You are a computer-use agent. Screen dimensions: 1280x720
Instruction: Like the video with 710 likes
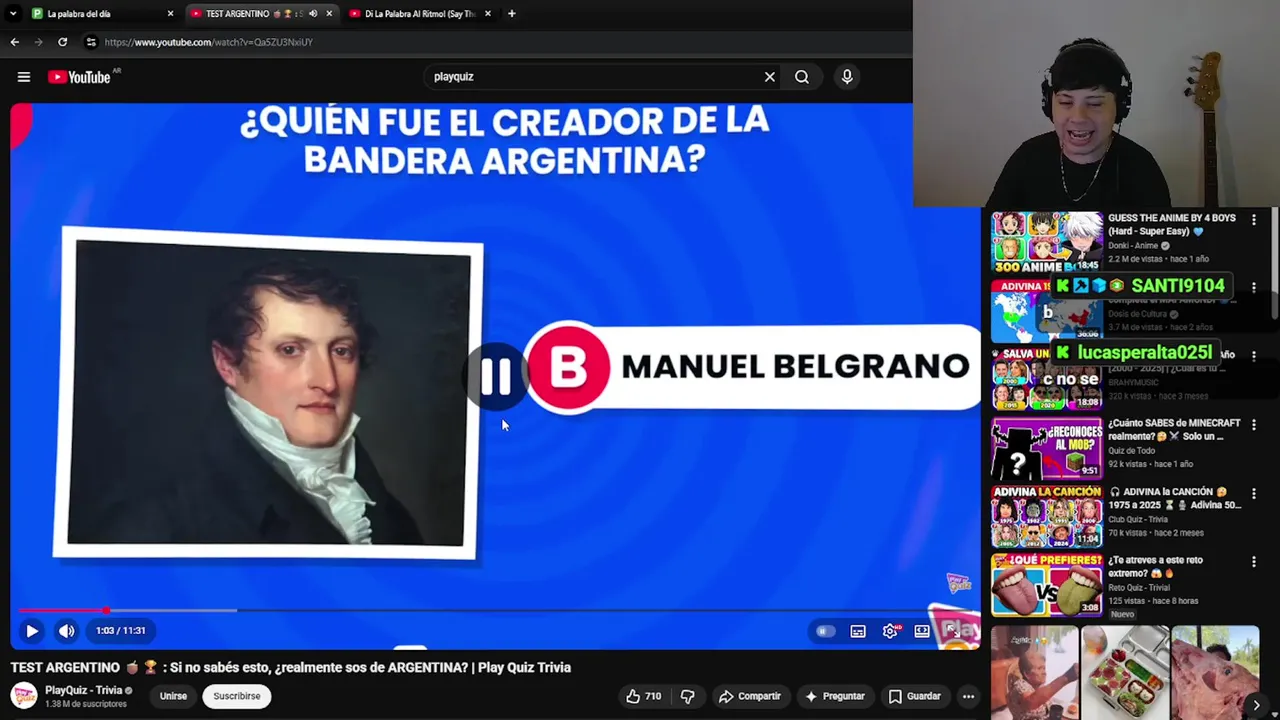[643, 696]
